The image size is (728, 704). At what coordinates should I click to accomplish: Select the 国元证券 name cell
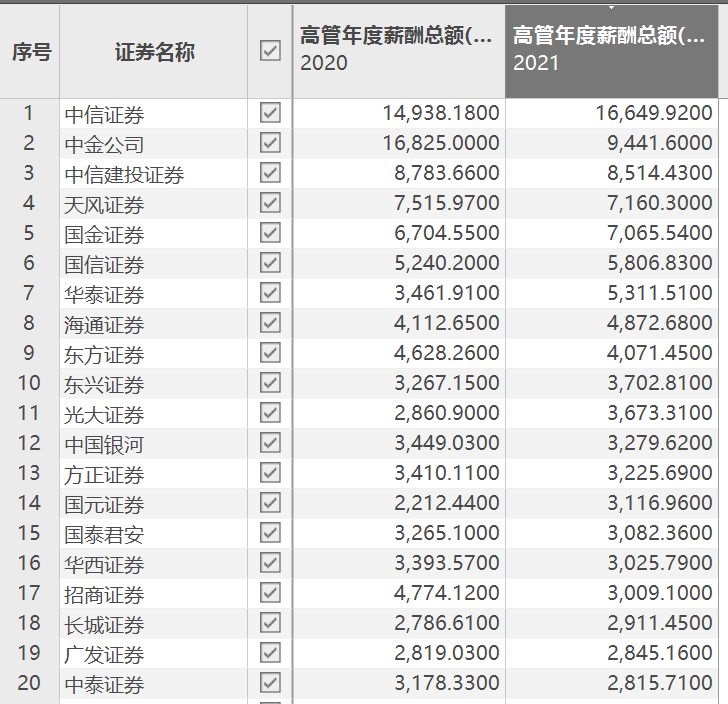(153, 503)
